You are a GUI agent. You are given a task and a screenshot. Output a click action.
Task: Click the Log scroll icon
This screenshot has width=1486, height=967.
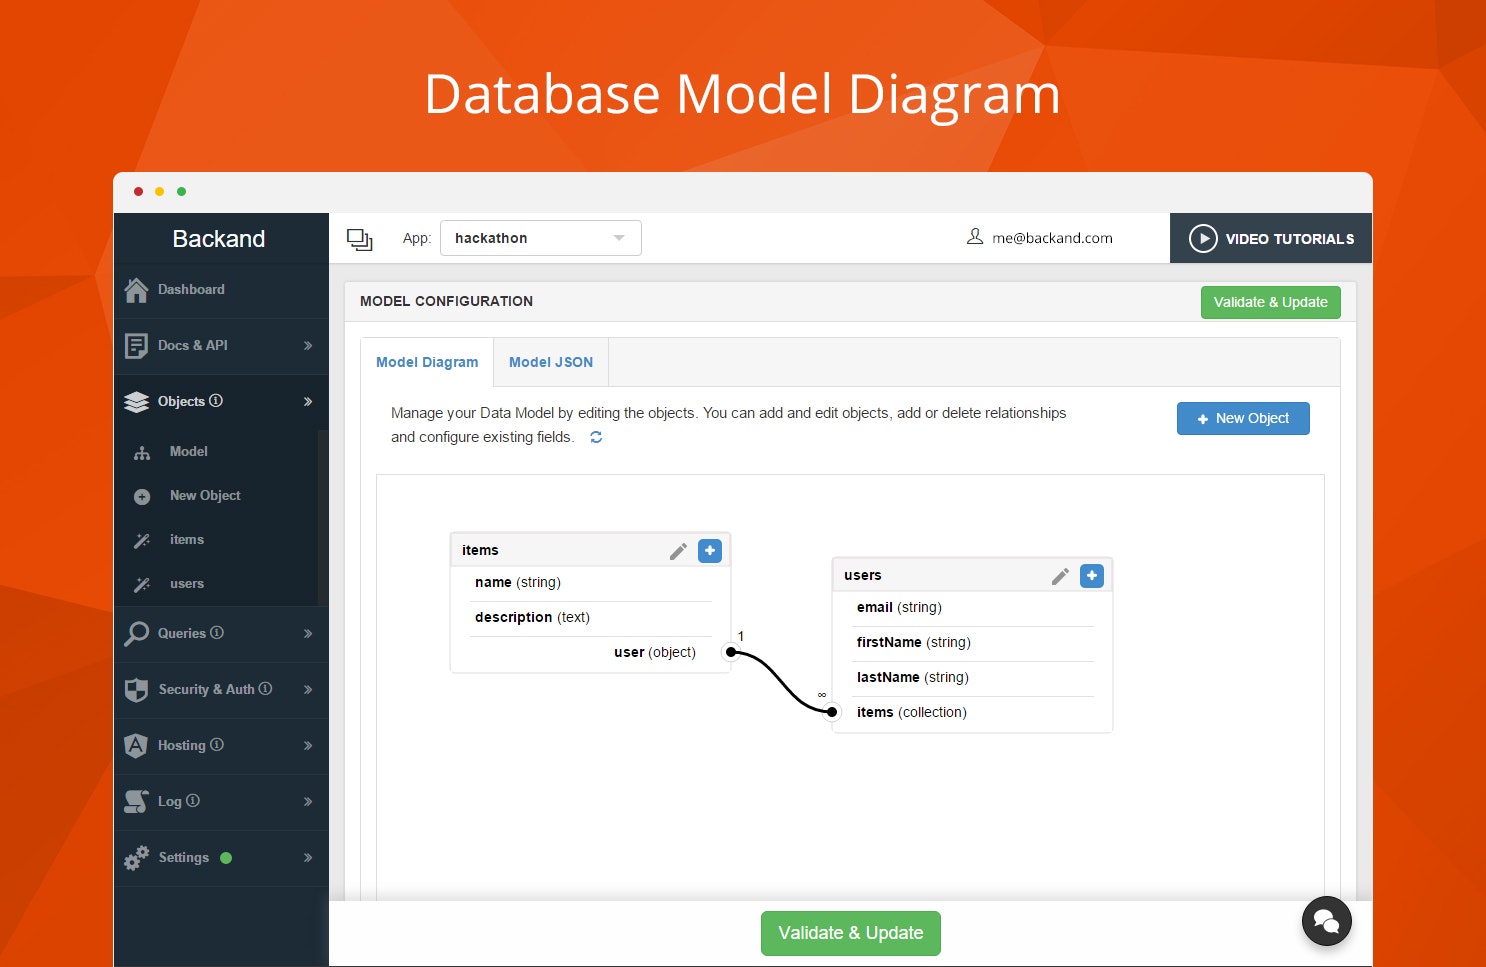[137, 802]
